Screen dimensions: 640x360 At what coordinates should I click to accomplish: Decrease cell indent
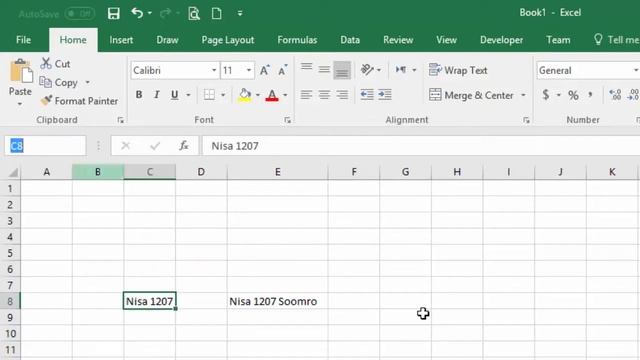[x=367, y=95]
